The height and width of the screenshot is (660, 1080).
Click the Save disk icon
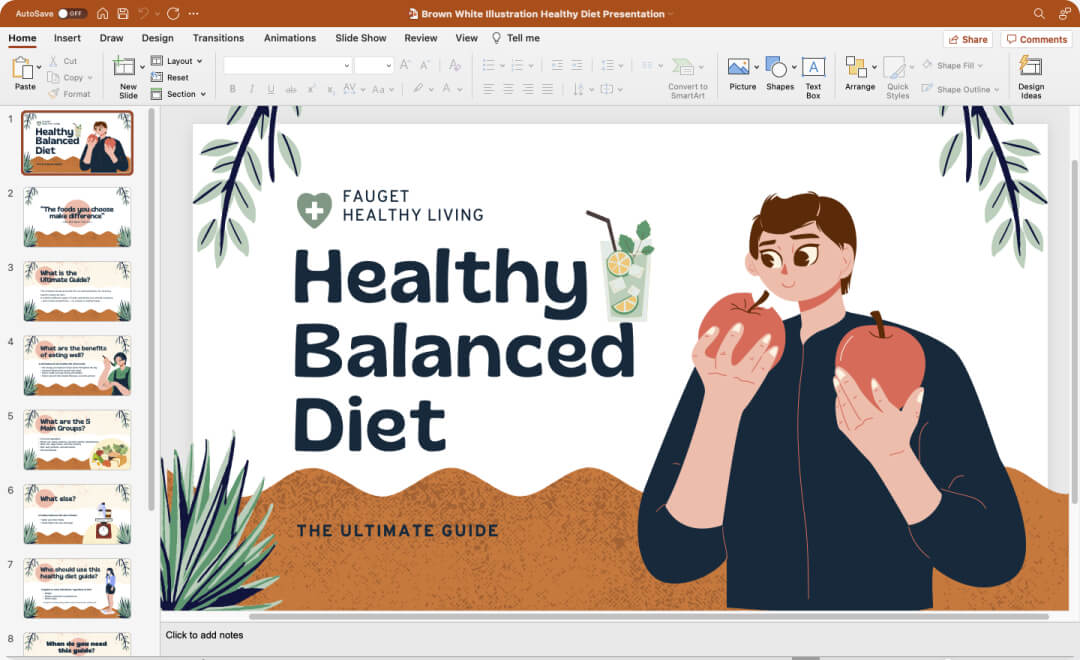(123, 14)
